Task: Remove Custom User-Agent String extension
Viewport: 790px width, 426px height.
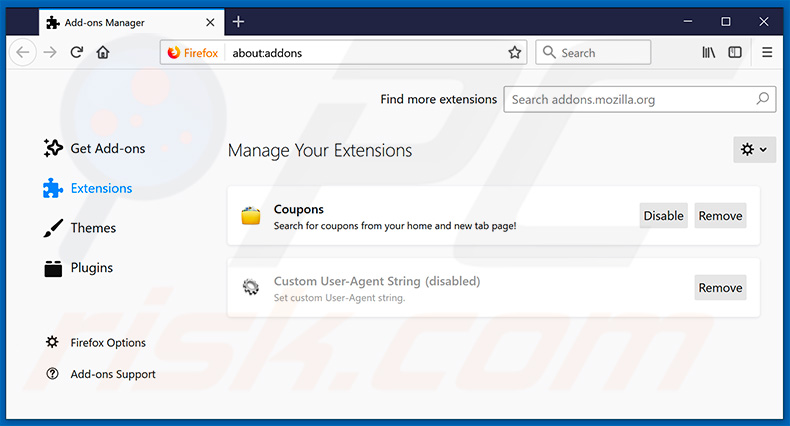Action: pyautogui.click(x=720, y=288)
